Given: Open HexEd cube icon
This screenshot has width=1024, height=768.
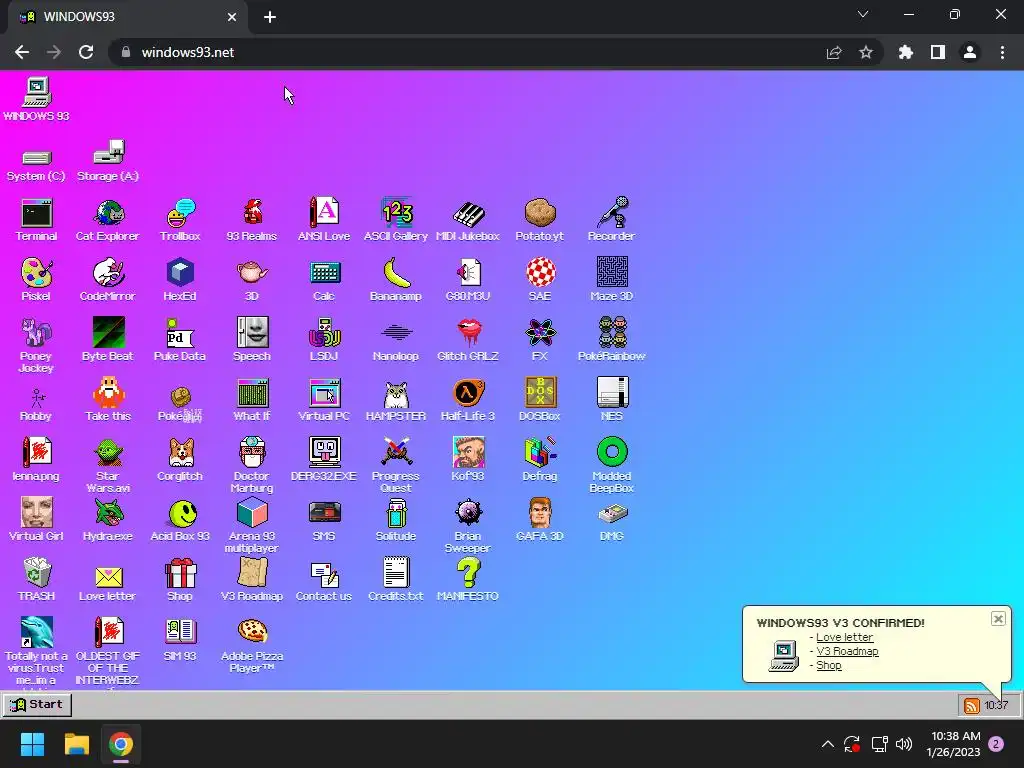Looking at the screenshot, I should point(180,280).
